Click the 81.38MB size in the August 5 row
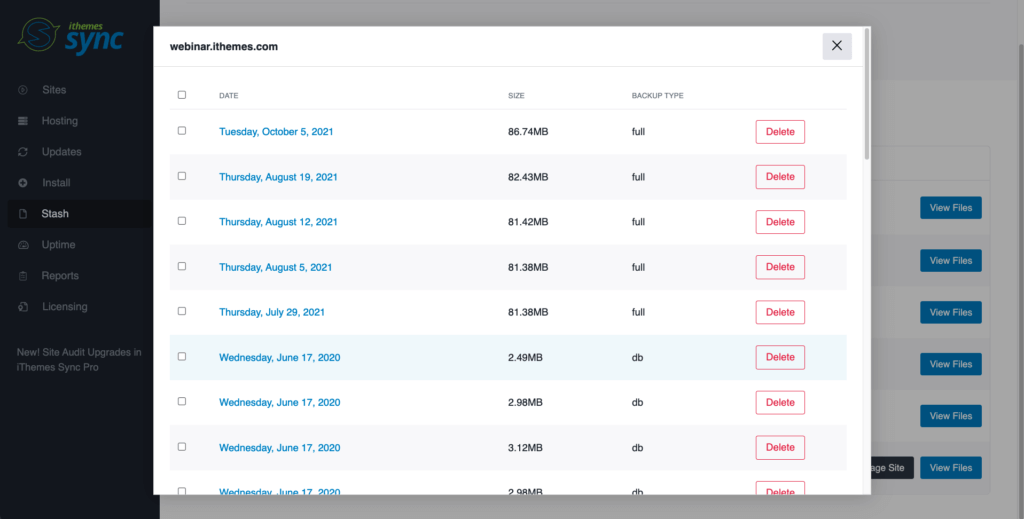The image size is (1024, 519). pyautogui.click(x=528, y=267)
